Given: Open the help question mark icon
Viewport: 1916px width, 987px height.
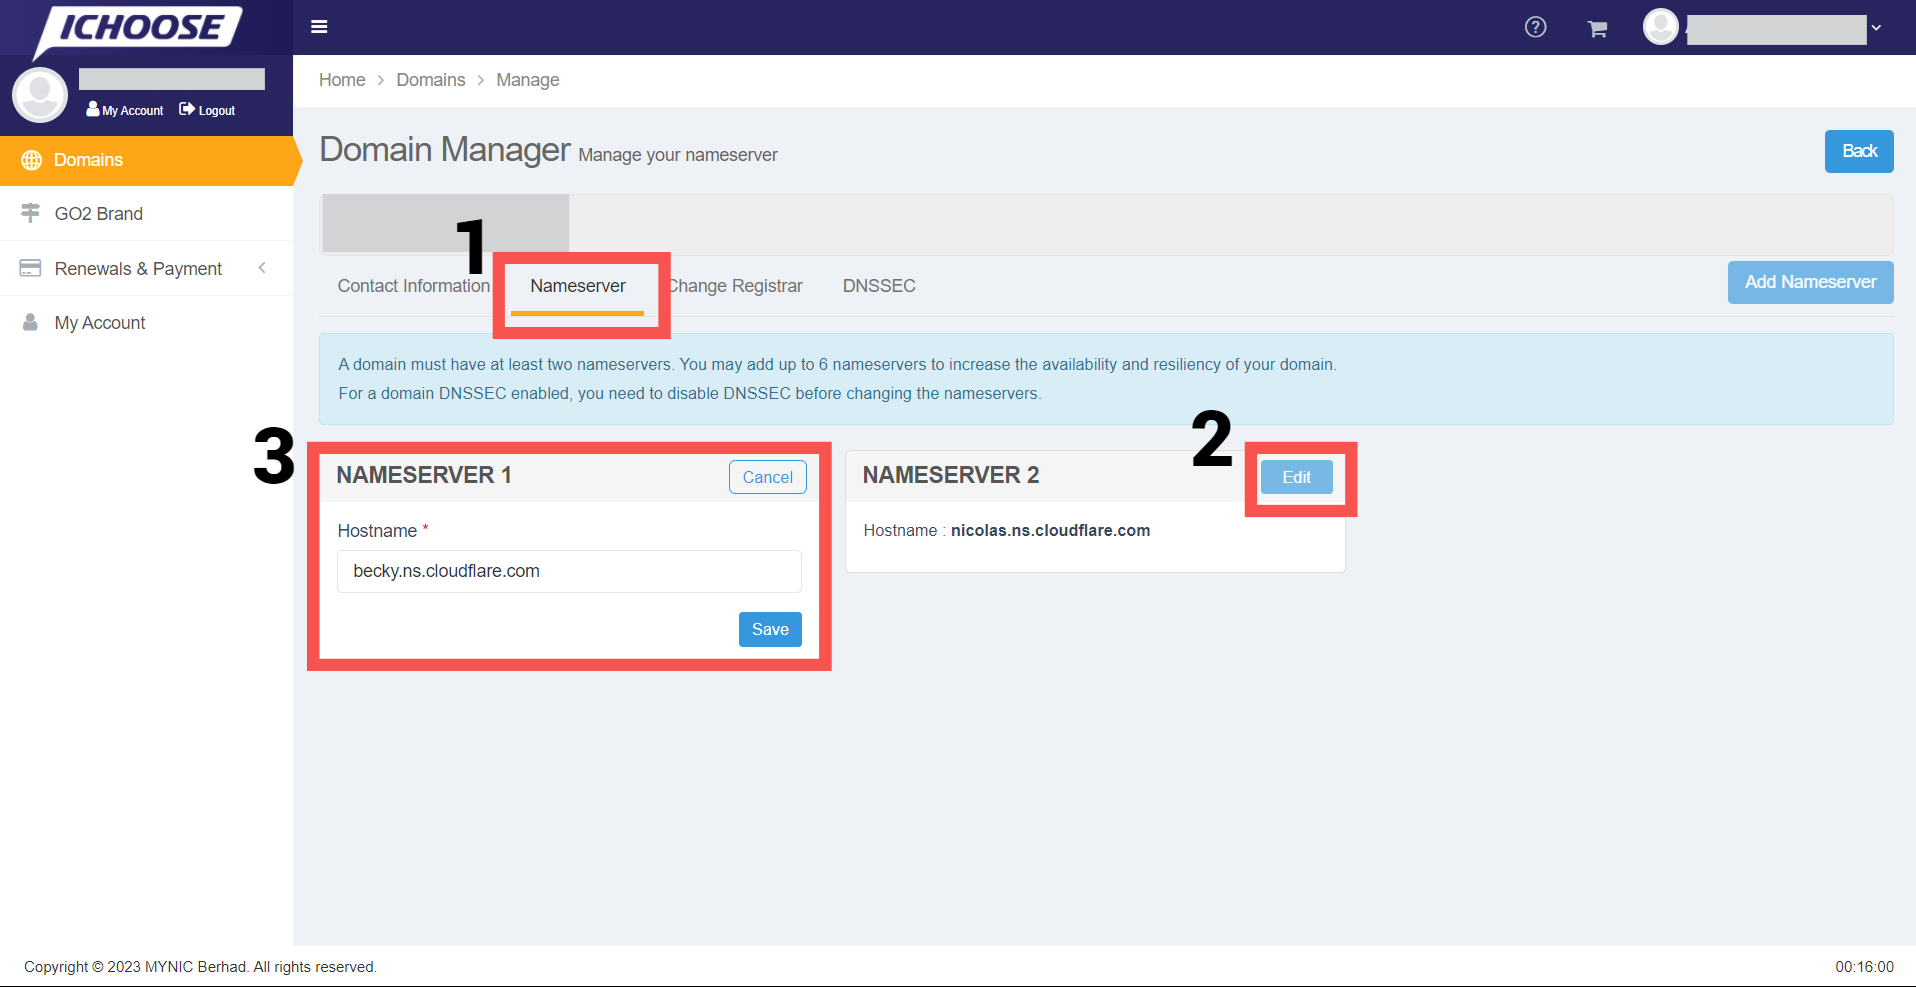Looking at the screenshot, I should coord(1535,27).
